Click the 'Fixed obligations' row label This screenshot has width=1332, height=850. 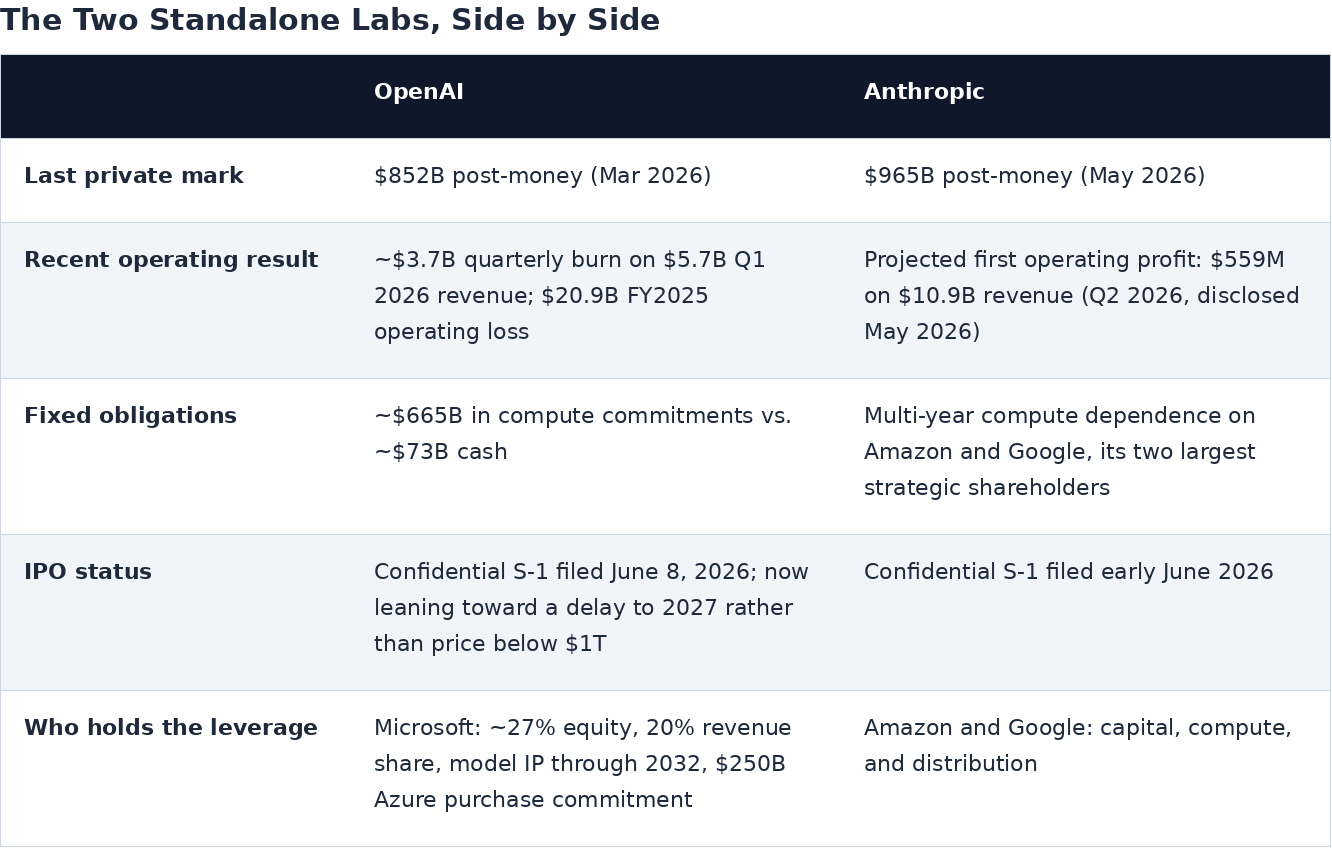click(130, 416)
